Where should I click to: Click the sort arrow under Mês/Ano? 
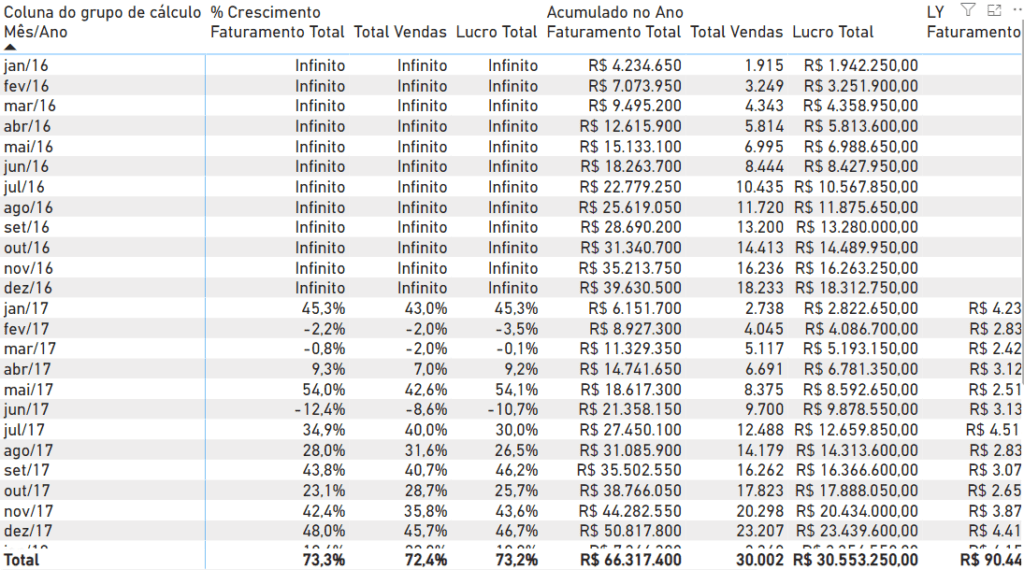[x=10, y=47]
